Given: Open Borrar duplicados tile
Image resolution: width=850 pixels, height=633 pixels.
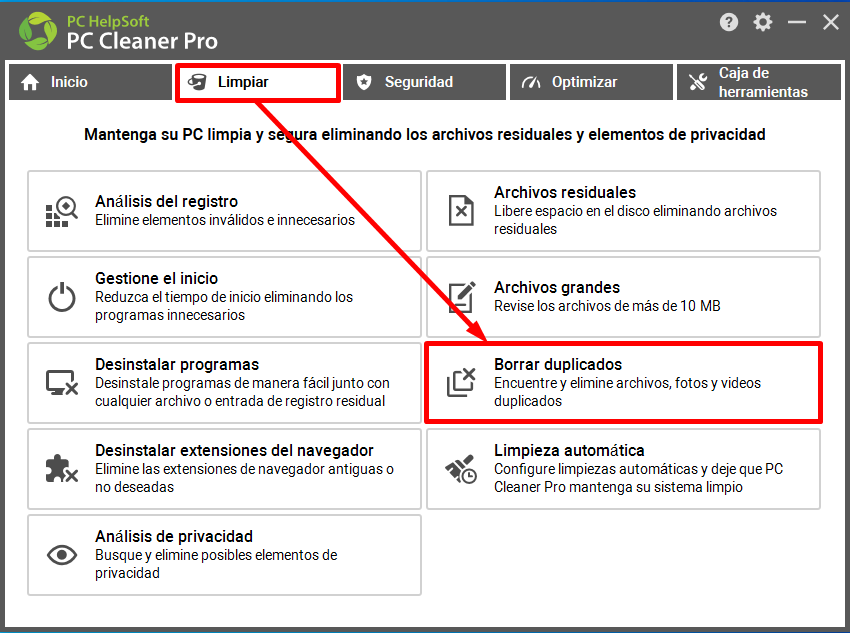Looking at the screenshot, I should (x=623, y=383).
